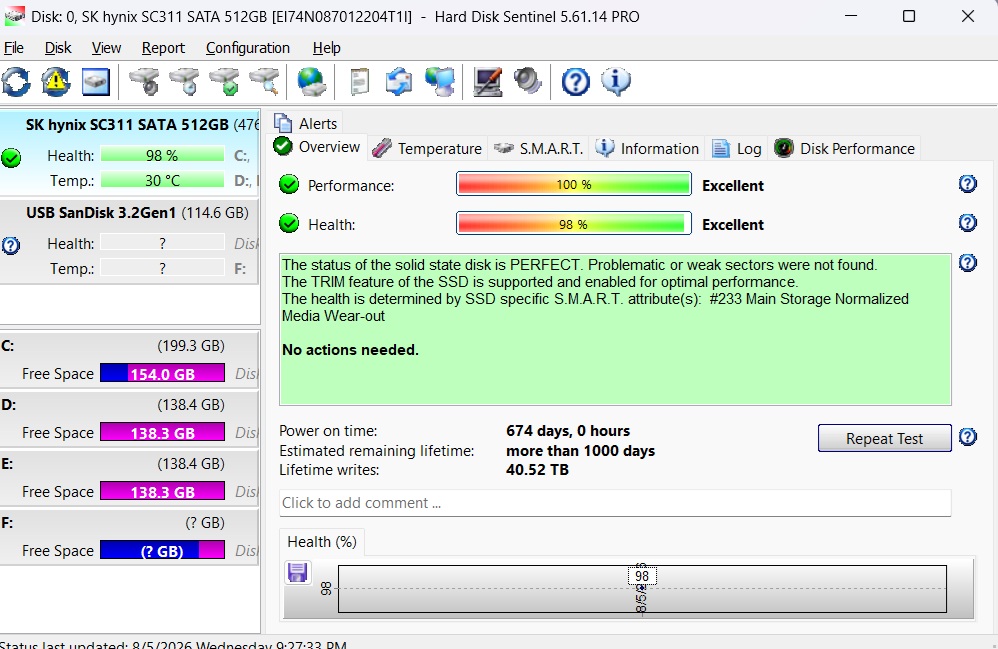Click the green check icon beside Performance label
998x649 pixels.
(x=289, y=185)
